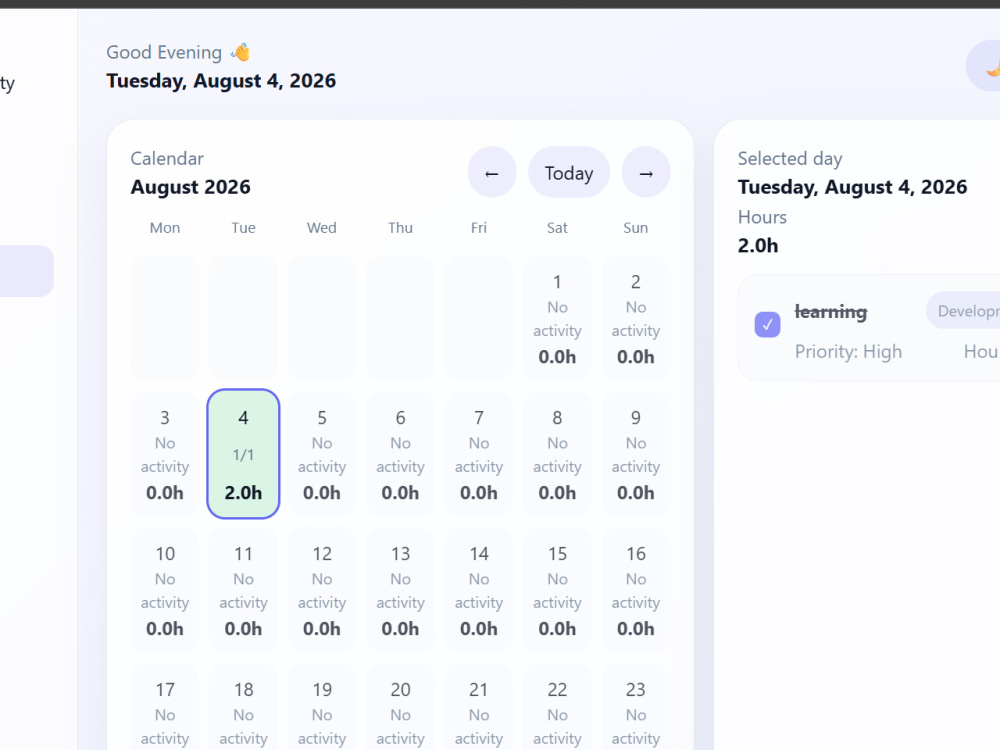Click the Sun column header
Viewport: 1000px width, 750px height.
[x=635, y=228]
